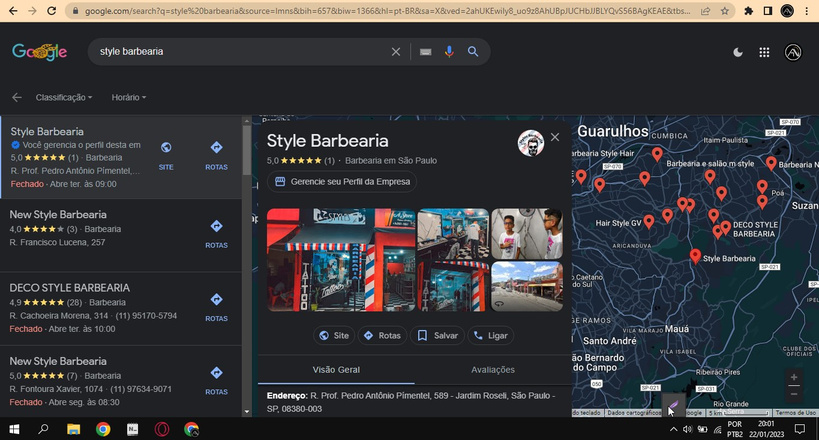Zoom in on the map
Screen dimensions: 819x440
[x=794, y=378]
